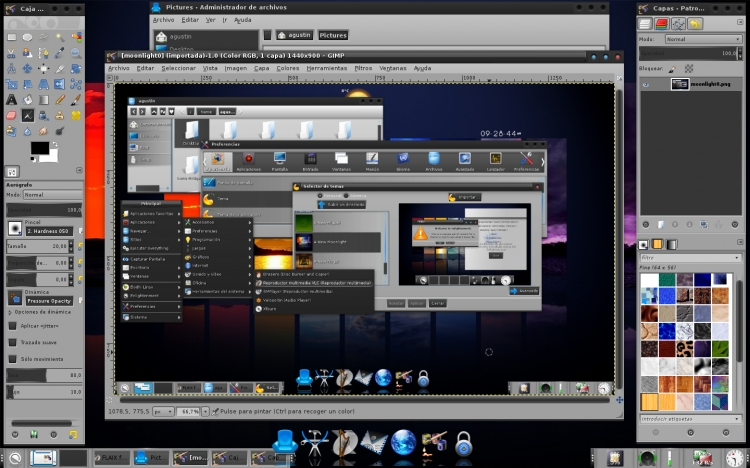Open the Colores menu
Screen dimensions: 750x468
click(287, 68)
